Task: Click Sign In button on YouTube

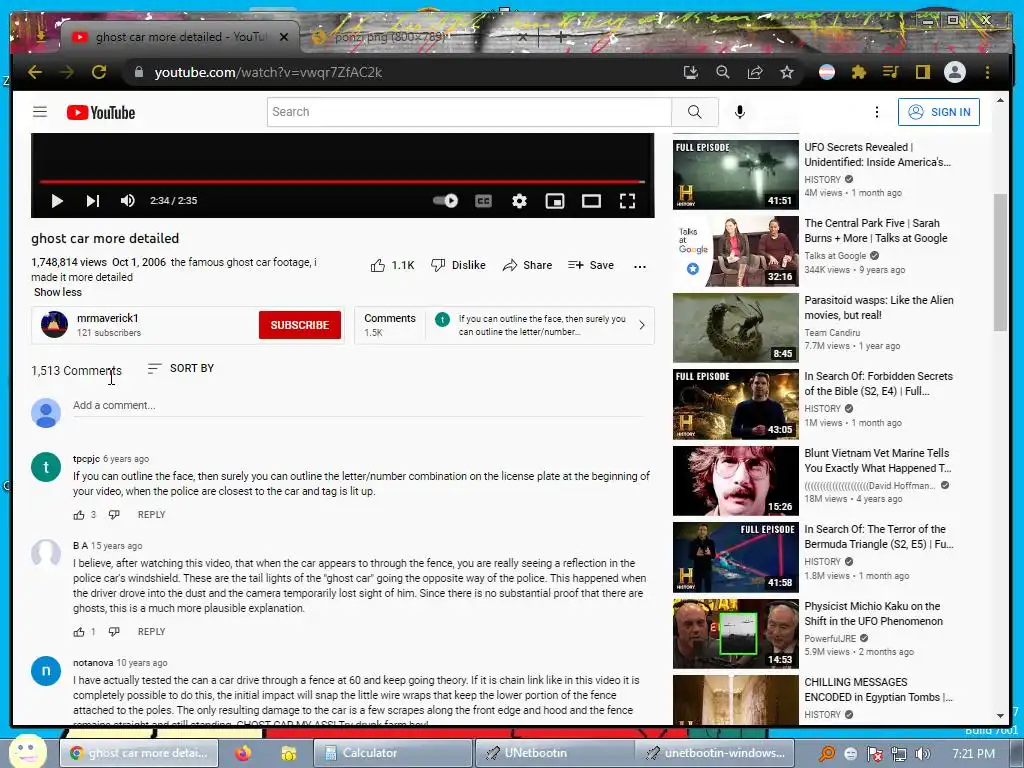Action: click(939, 112)
